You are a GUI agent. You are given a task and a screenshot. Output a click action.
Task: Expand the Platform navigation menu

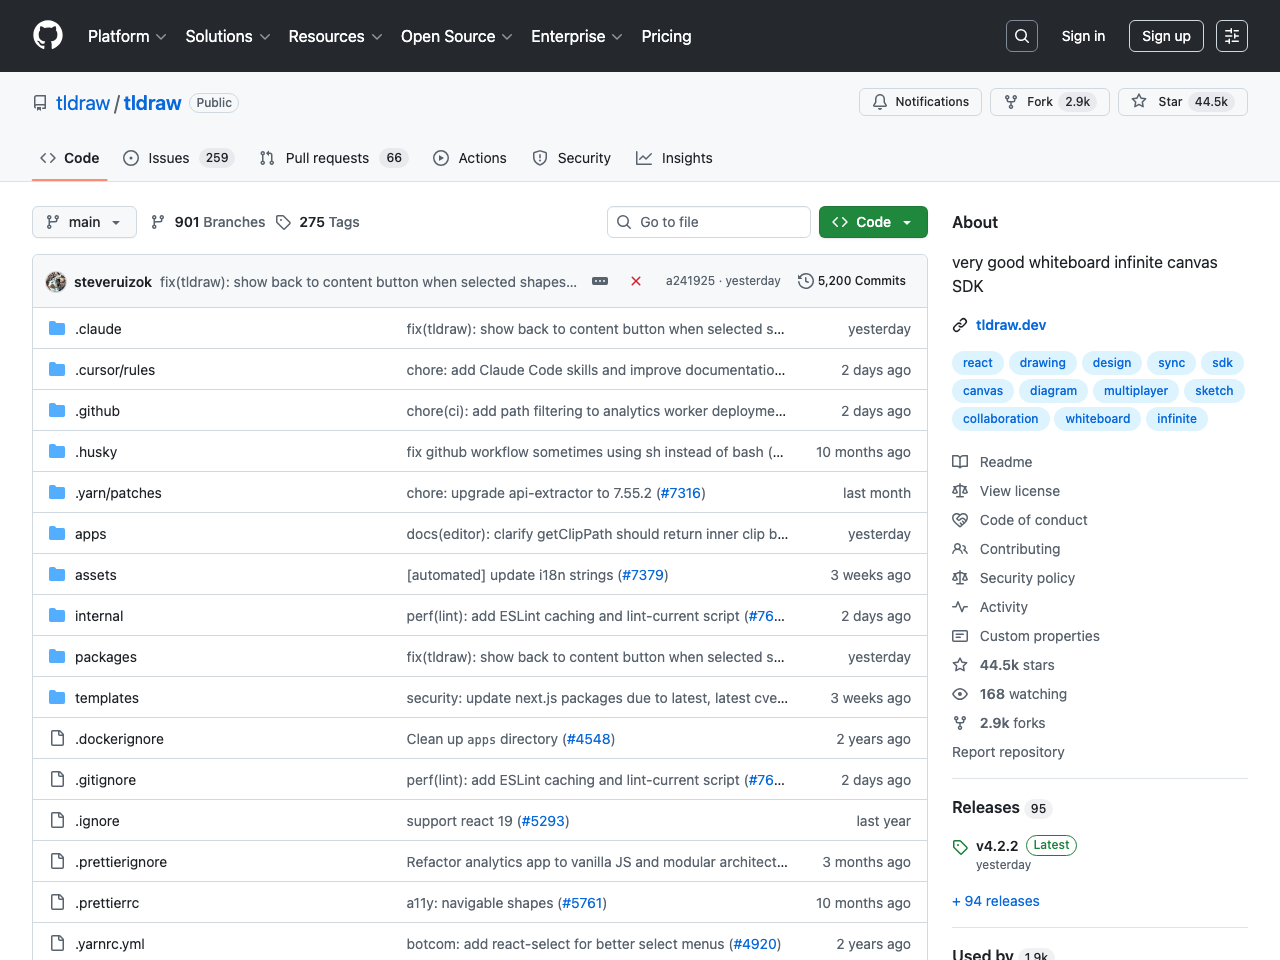(127, 36)
